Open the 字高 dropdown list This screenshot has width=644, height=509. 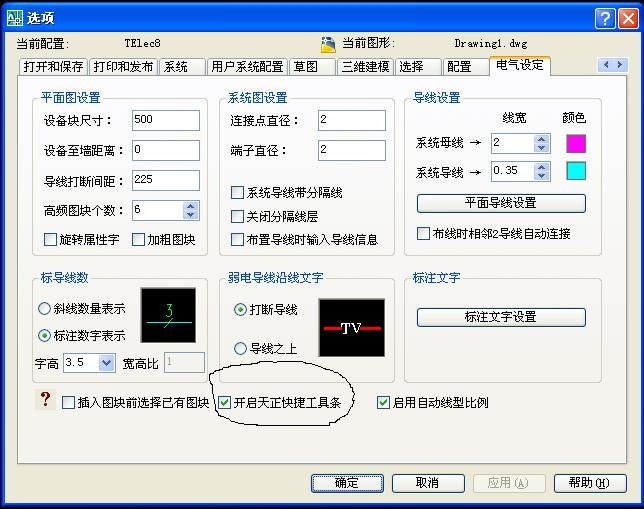click(106, 363)
